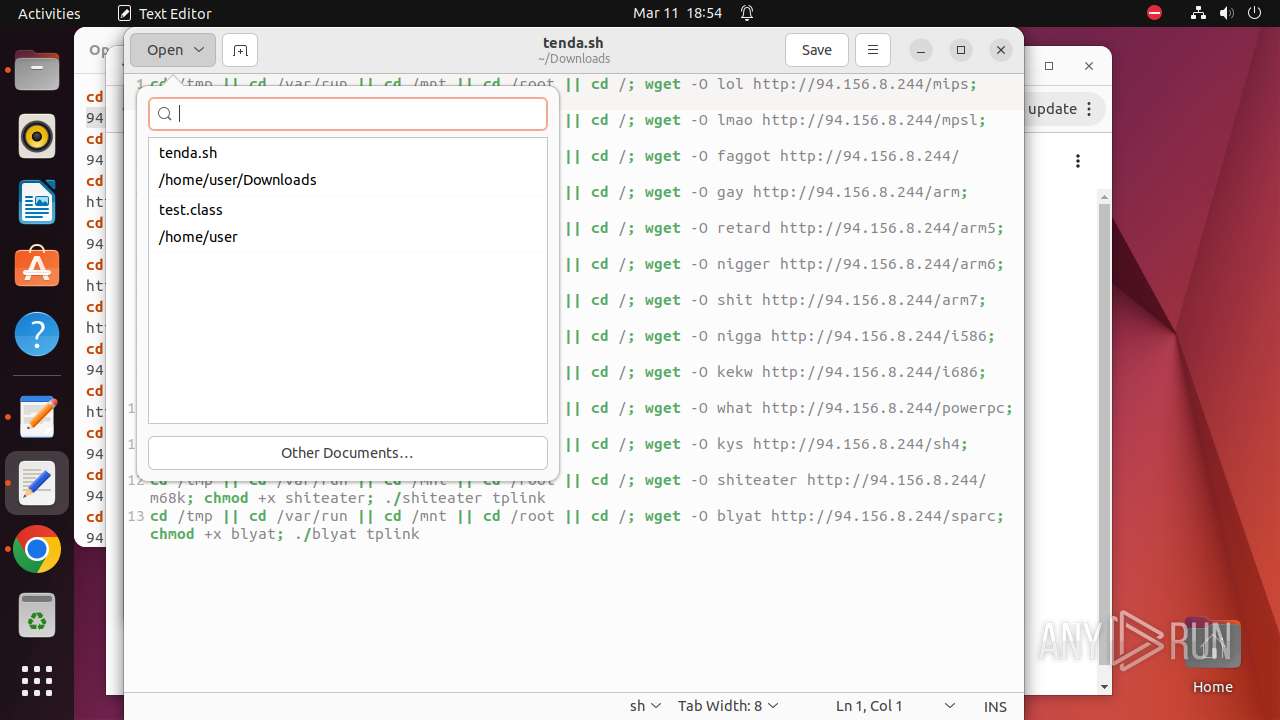Select the active gedit pencil dock icon

tap(37, 483)
